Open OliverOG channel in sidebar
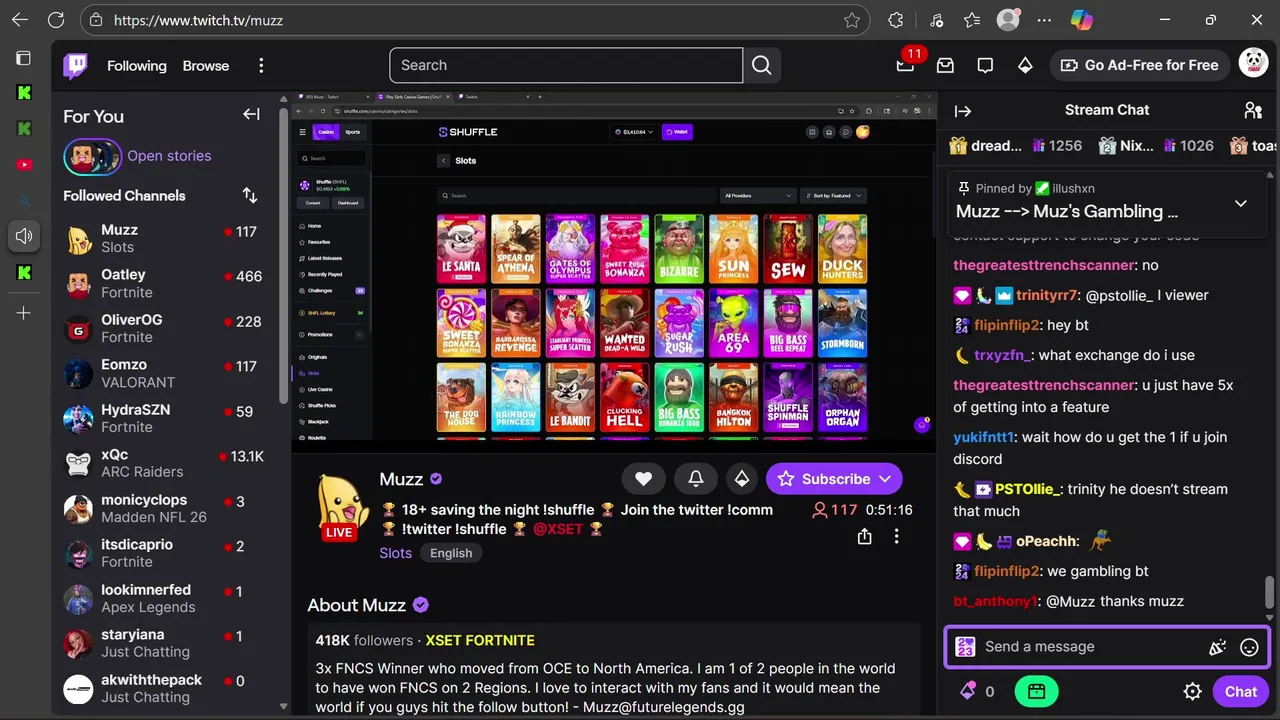Viewport: 1280px width, 720px height. (x=163, y=329)
